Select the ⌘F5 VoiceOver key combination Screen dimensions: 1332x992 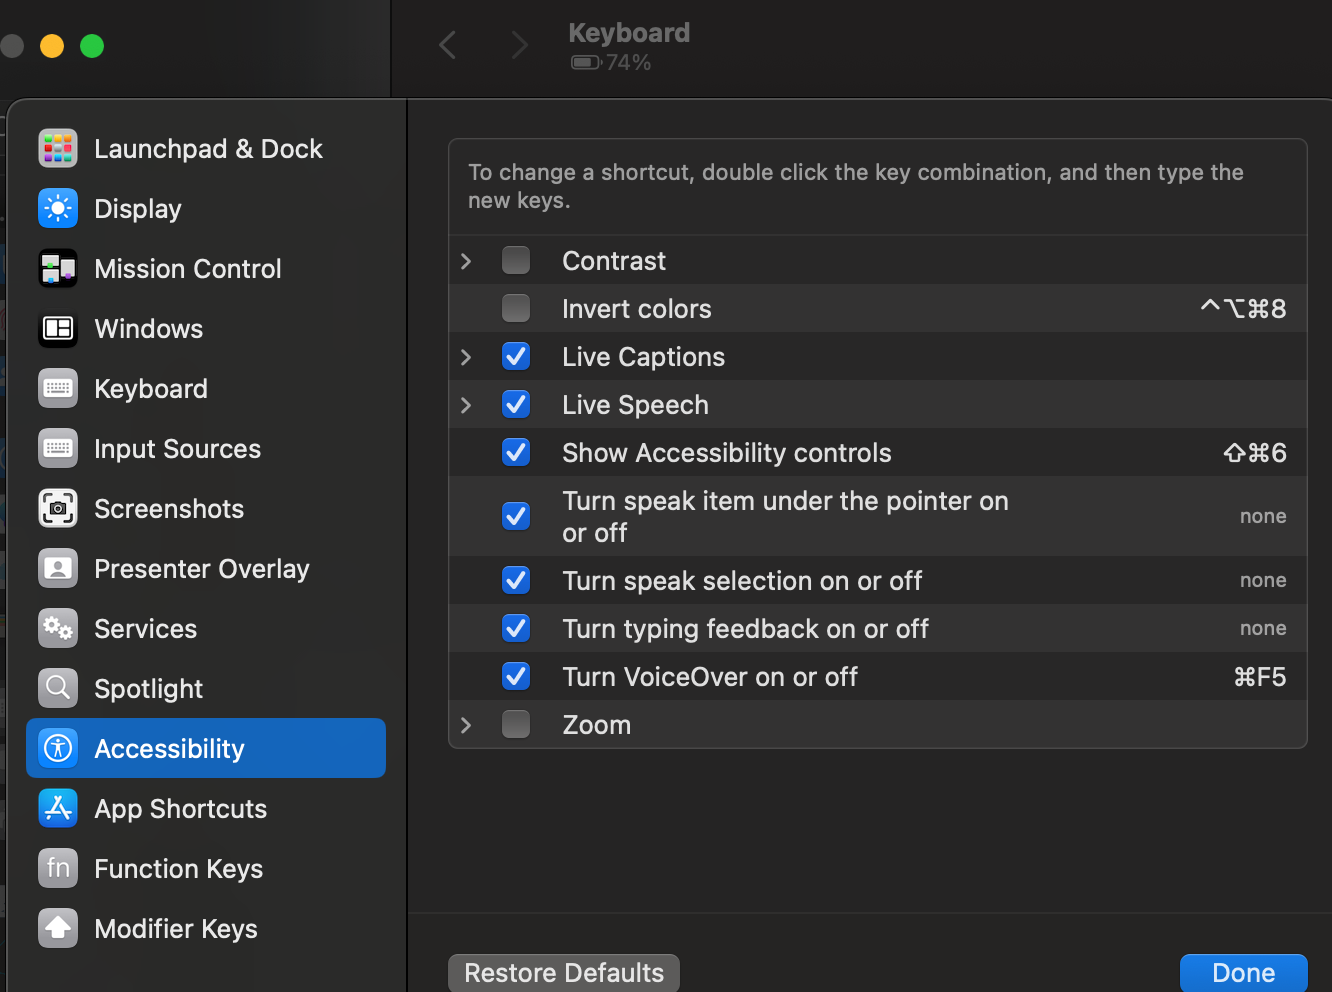pos(1259,677)
